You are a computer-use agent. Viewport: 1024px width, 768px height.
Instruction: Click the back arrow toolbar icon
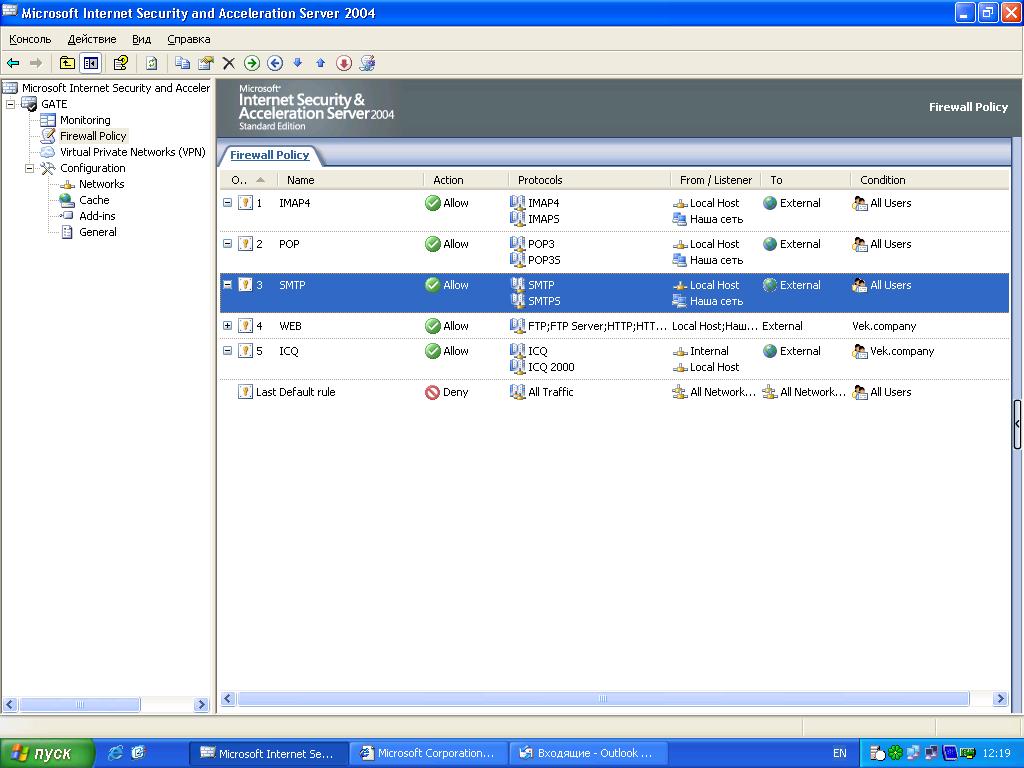click(13, 63)
